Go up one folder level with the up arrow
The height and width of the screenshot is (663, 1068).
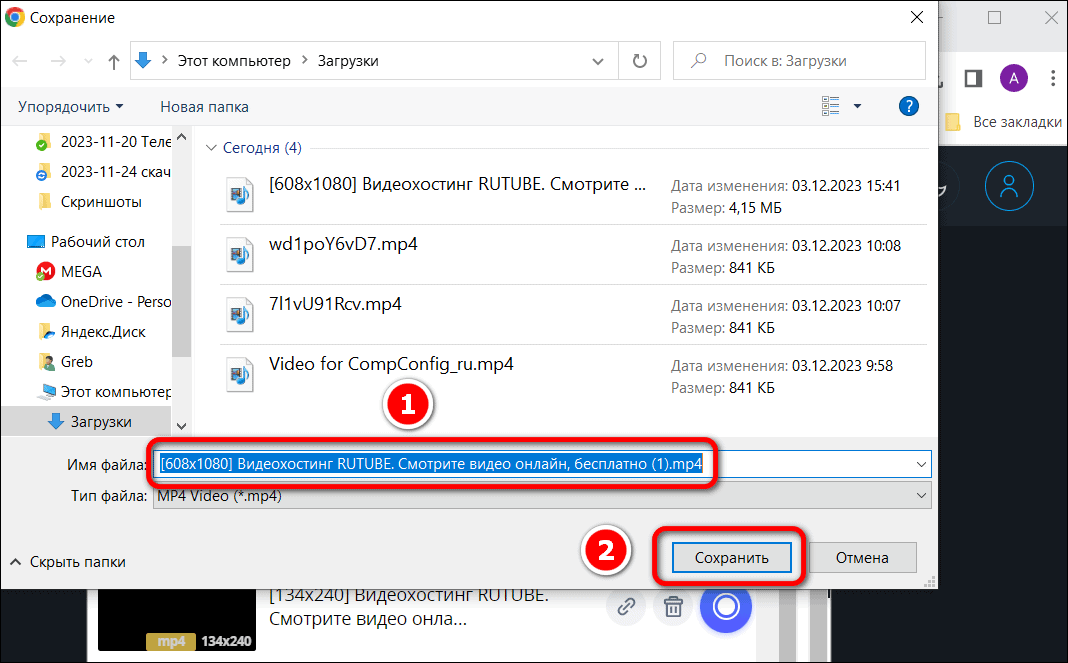(x=114, y=61)
